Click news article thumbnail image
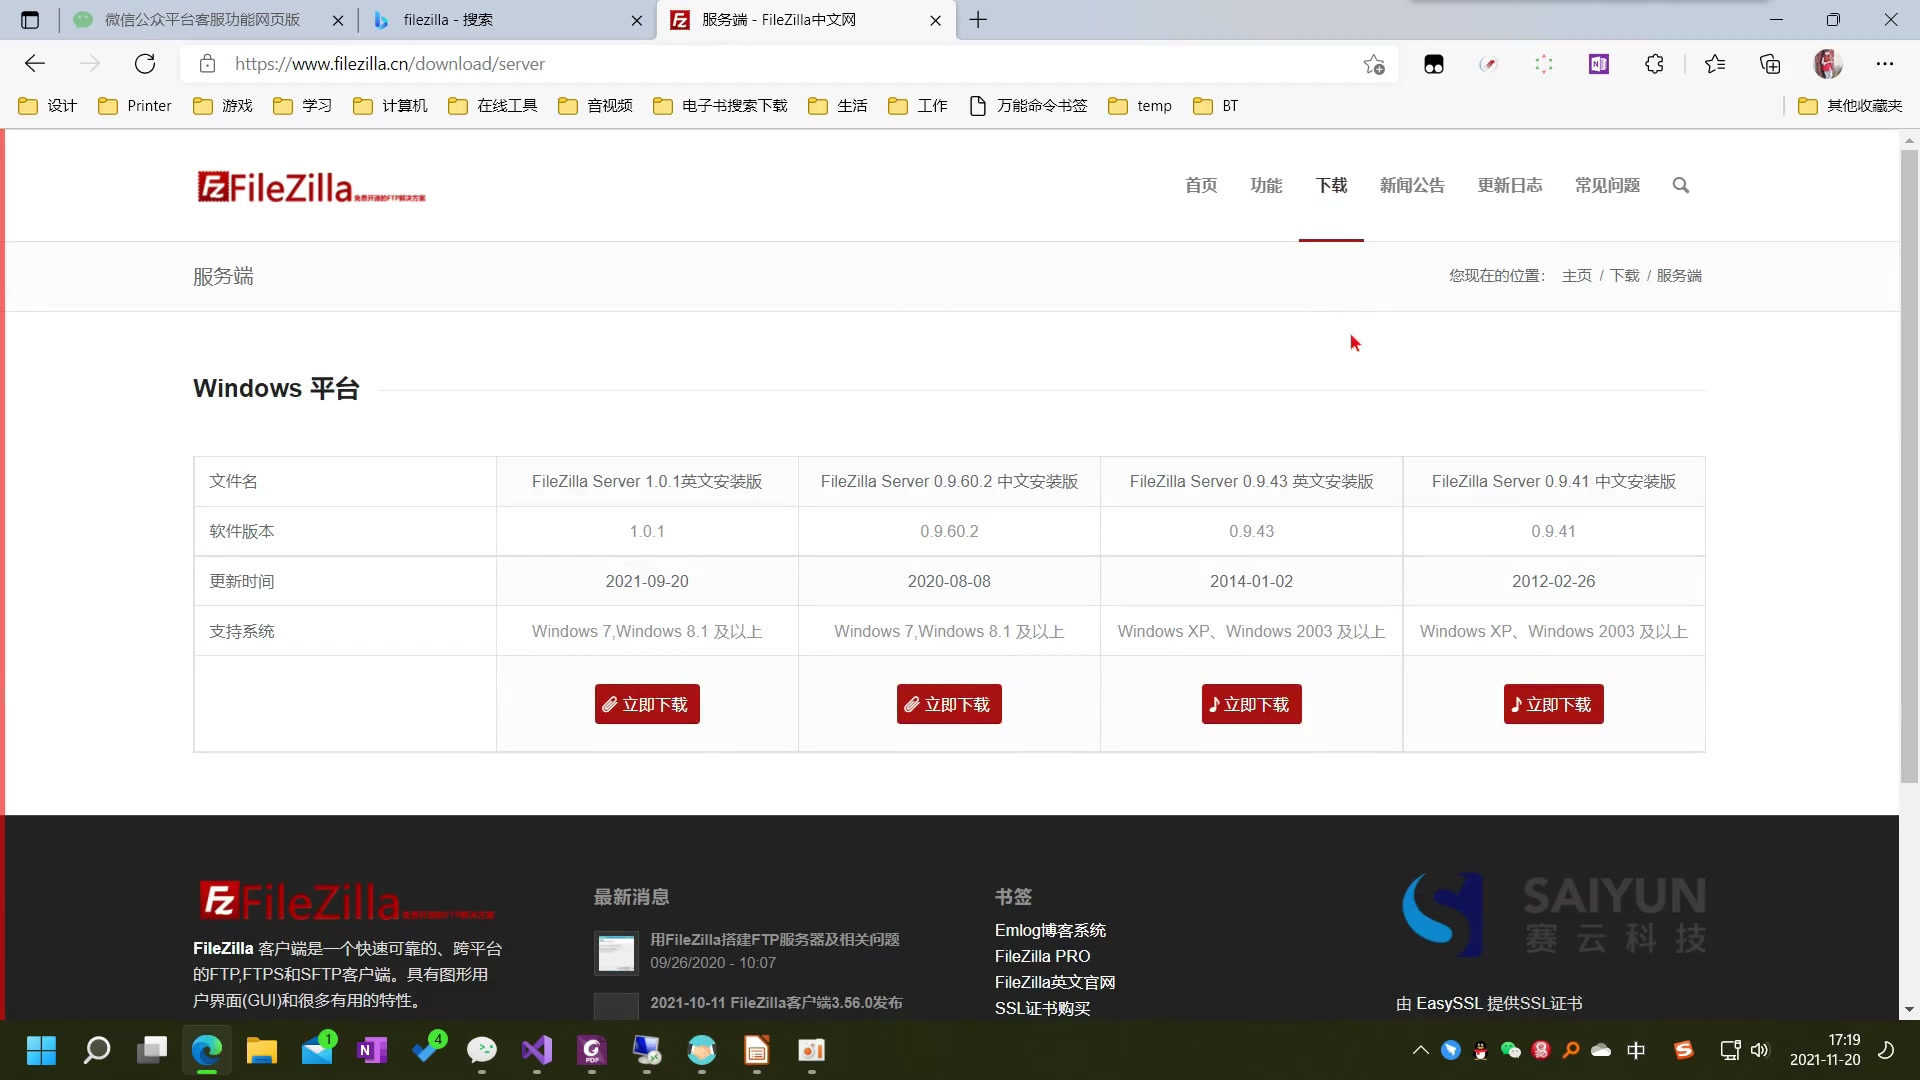 616,953
